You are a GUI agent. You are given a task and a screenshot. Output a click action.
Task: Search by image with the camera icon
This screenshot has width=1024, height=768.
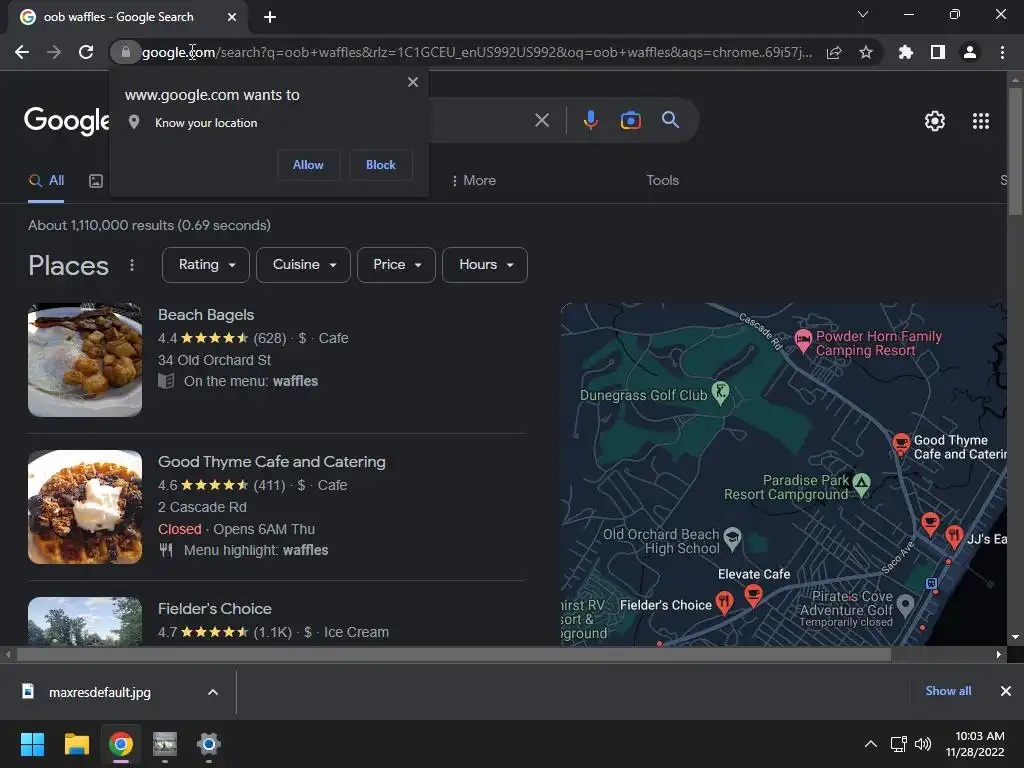pos(630,120)
